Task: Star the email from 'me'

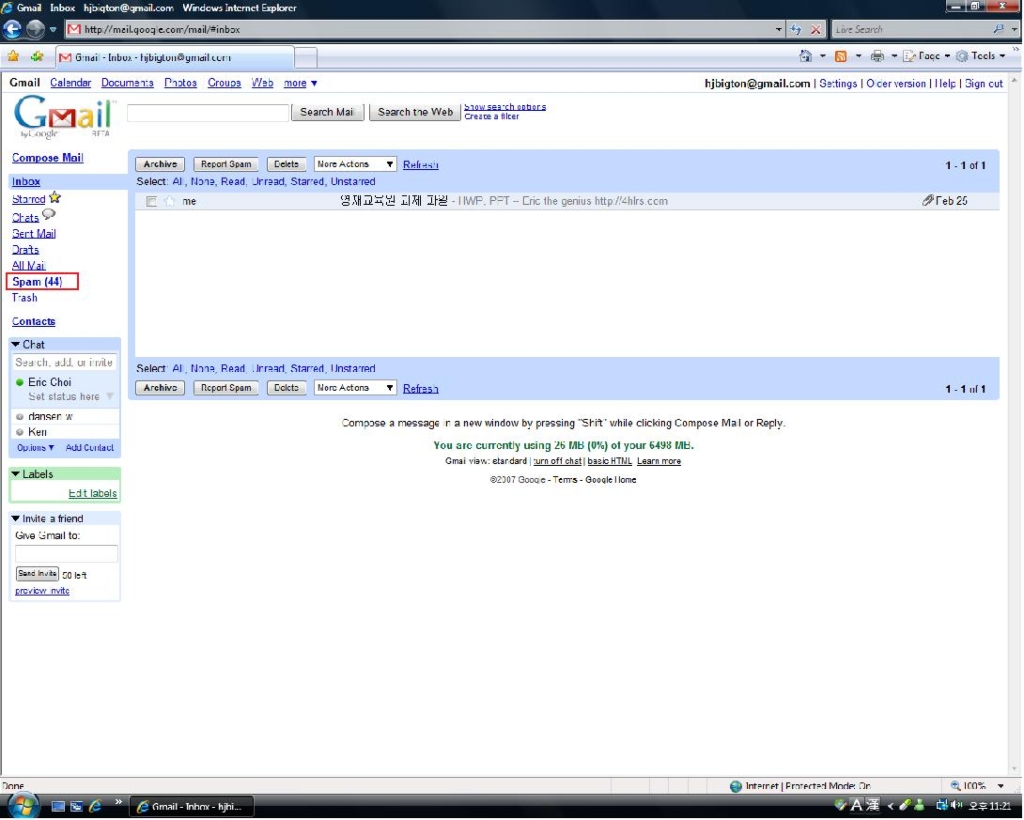Action: (x=170, y=201)
